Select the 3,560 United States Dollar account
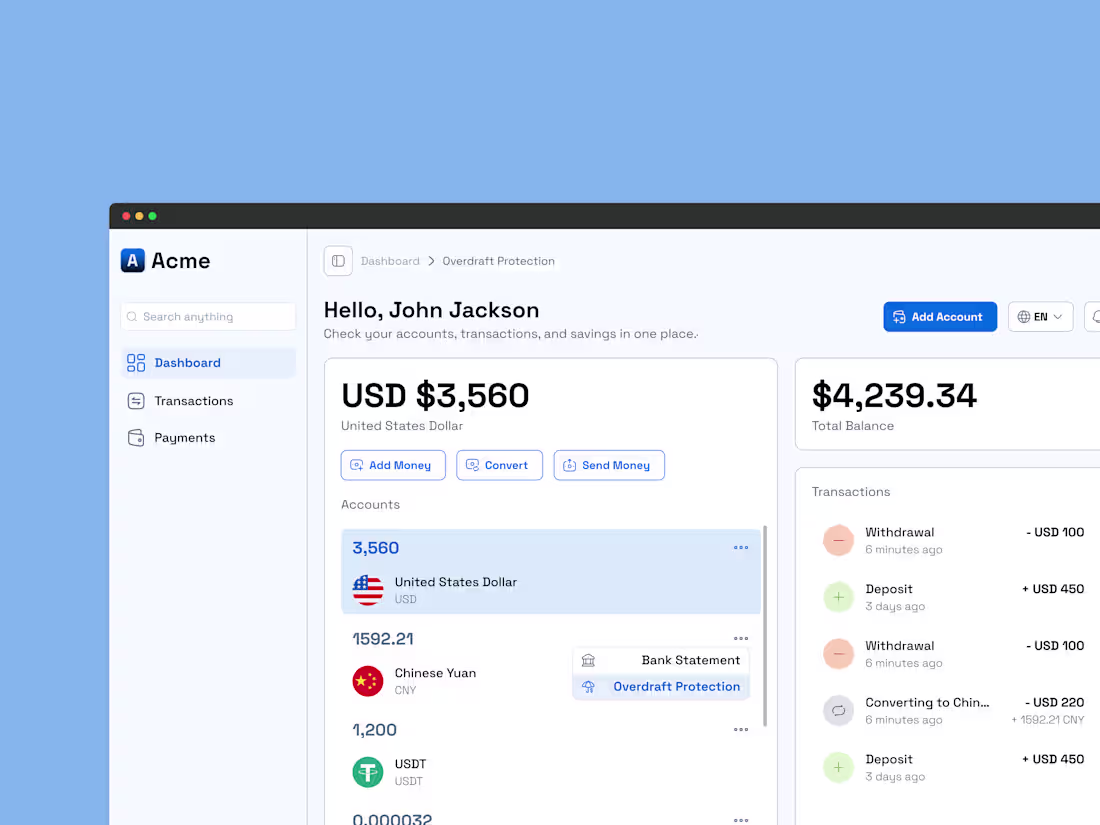This screenshot has width=1100, height=825. (551, 572)
